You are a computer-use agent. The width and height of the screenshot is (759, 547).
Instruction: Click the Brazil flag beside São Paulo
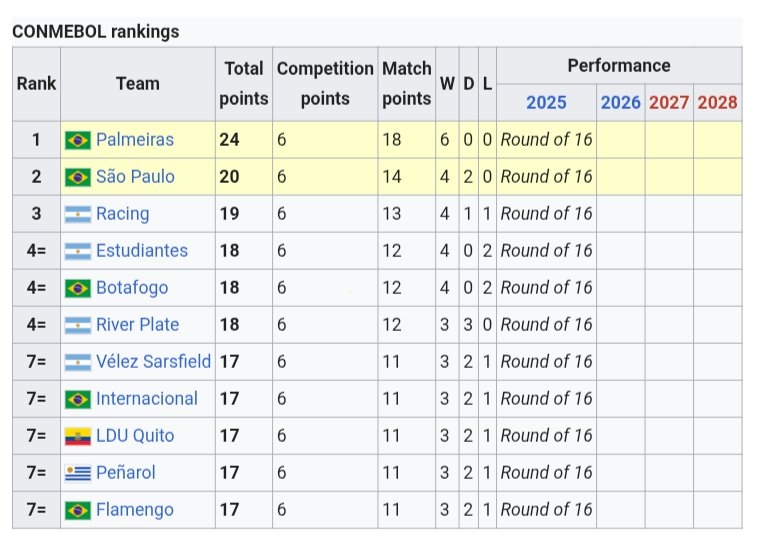point(77,177)
